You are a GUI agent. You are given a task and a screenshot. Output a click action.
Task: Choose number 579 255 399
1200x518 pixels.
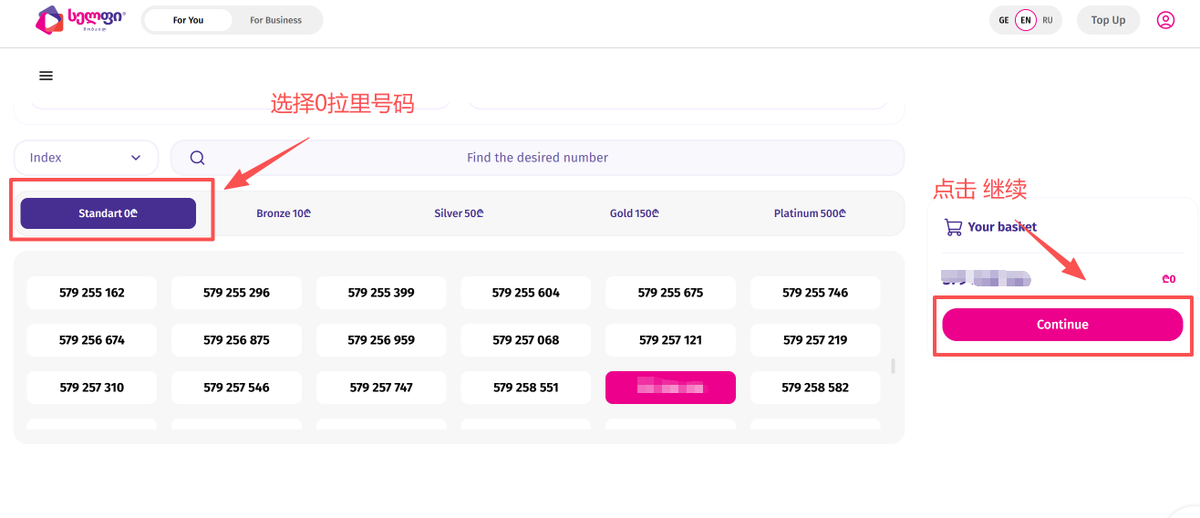coord(381,293)
